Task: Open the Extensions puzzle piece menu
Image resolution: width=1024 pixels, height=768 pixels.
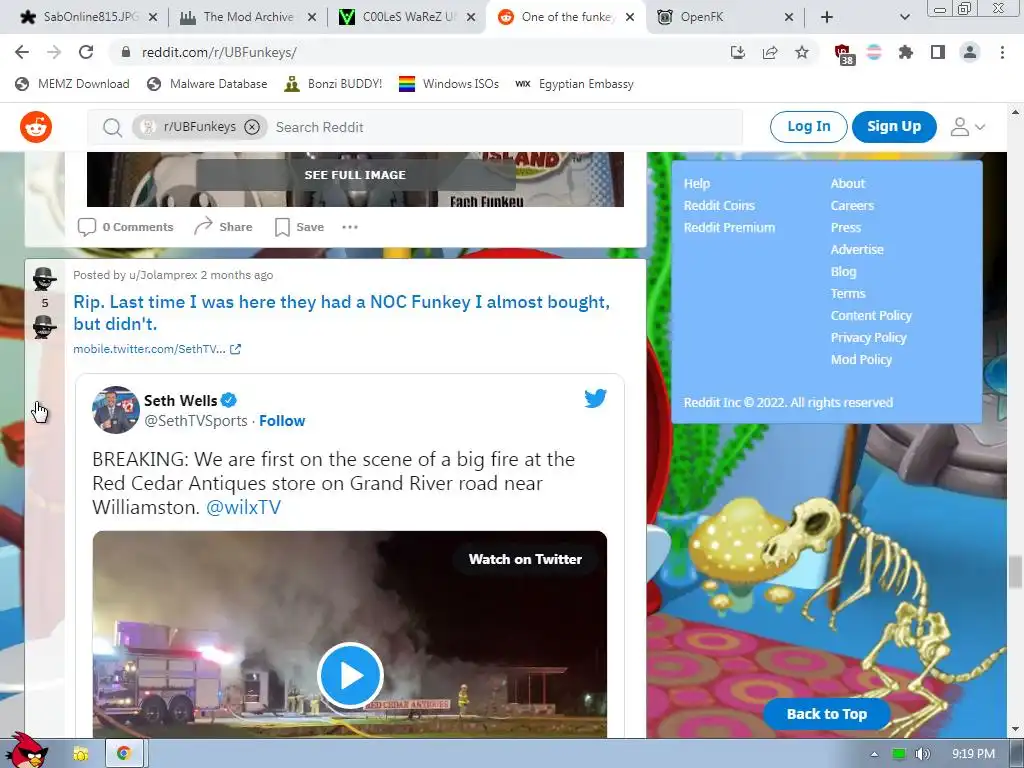Action: pyautogui.click(x=906, y=52)
